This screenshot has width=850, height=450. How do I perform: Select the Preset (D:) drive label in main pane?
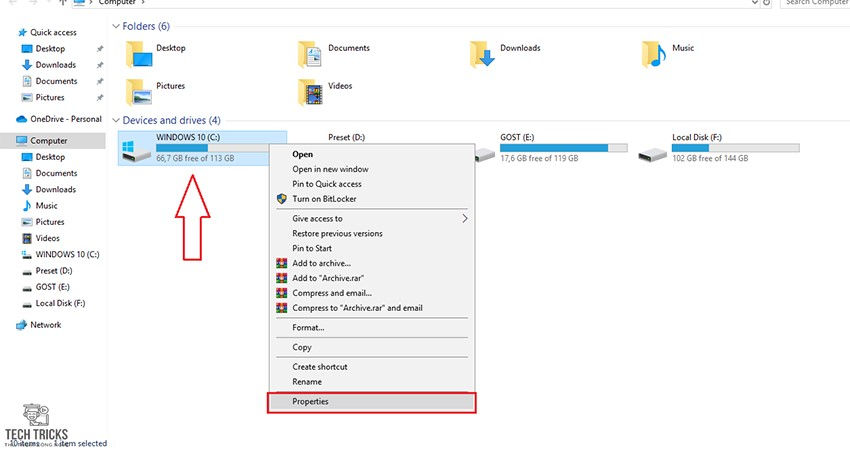tap(346, 138)
